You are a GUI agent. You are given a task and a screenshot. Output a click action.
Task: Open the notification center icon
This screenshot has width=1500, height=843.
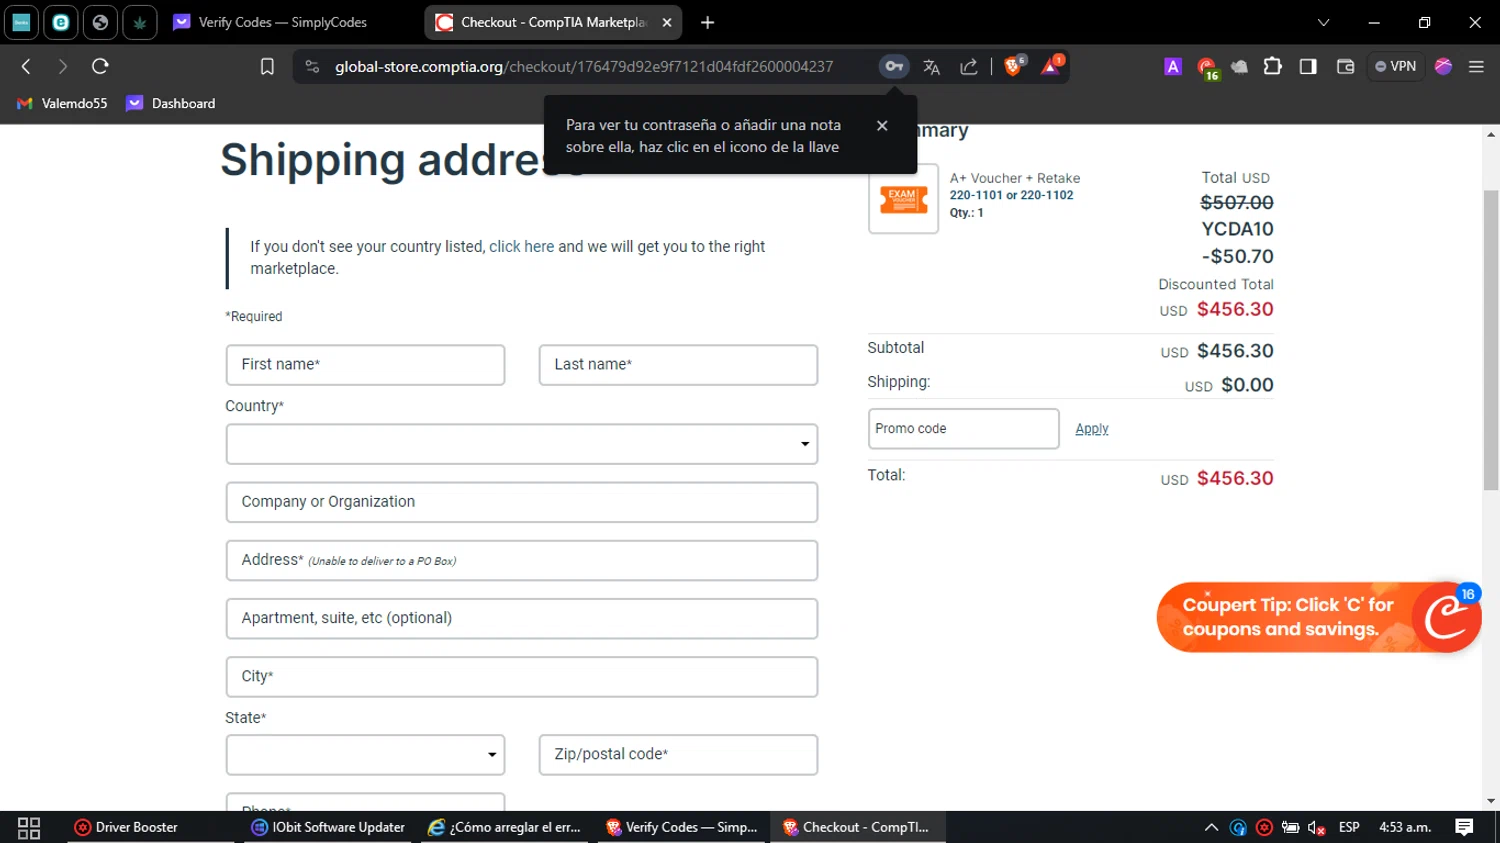tap(1464, 827)
